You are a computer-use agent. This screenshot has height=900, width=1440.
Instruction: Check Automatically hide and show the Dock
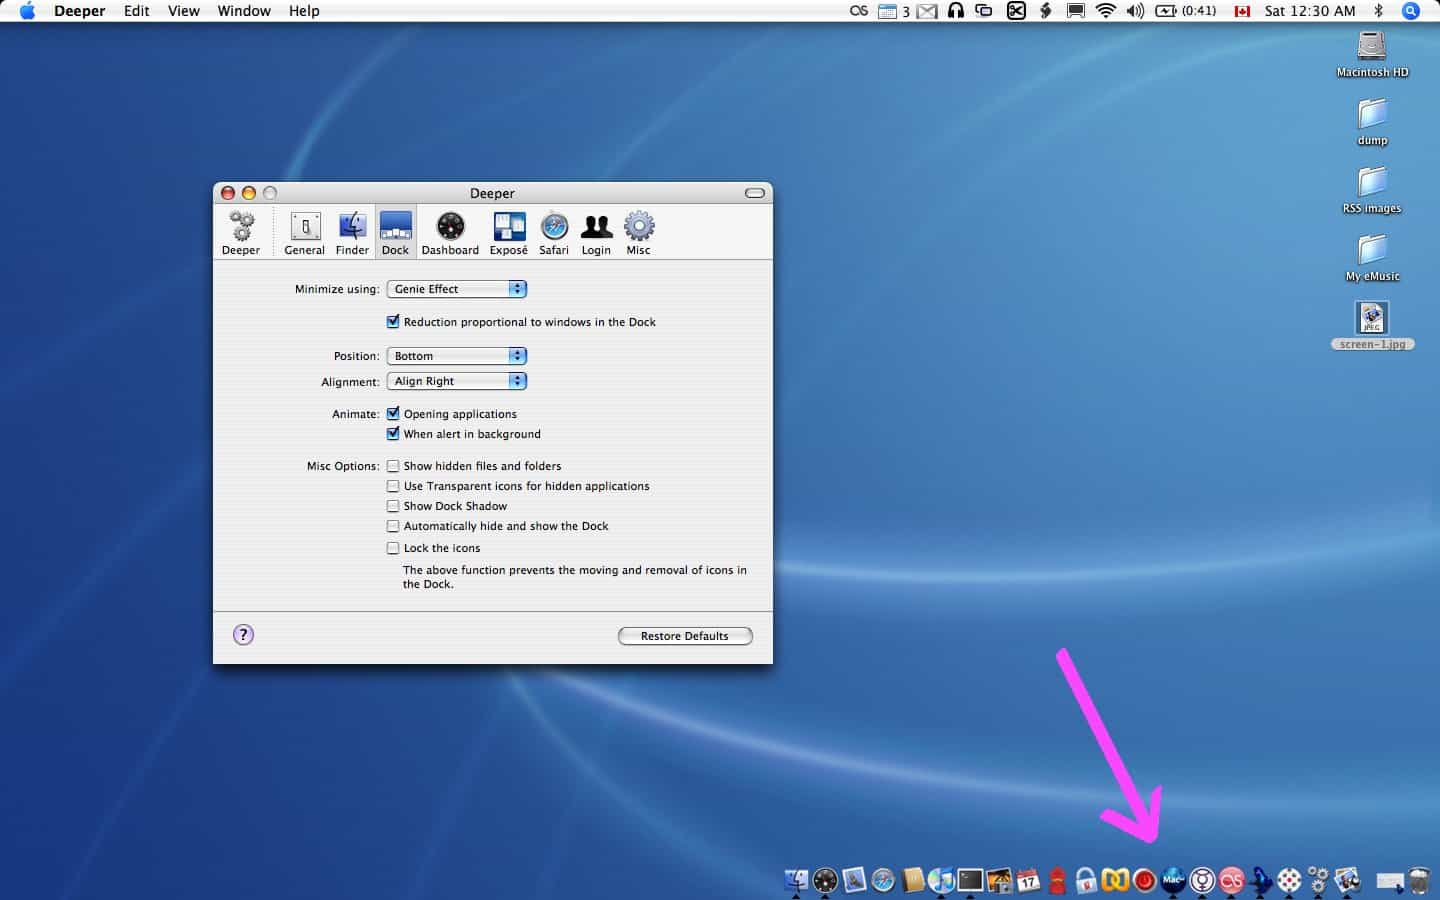393,525
